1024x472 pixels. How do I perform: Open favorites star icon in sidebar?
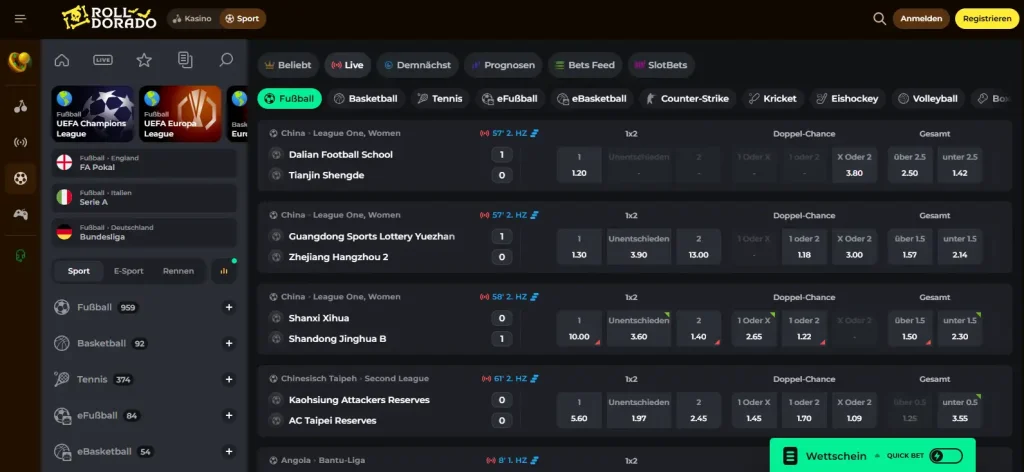click(144, 60)
